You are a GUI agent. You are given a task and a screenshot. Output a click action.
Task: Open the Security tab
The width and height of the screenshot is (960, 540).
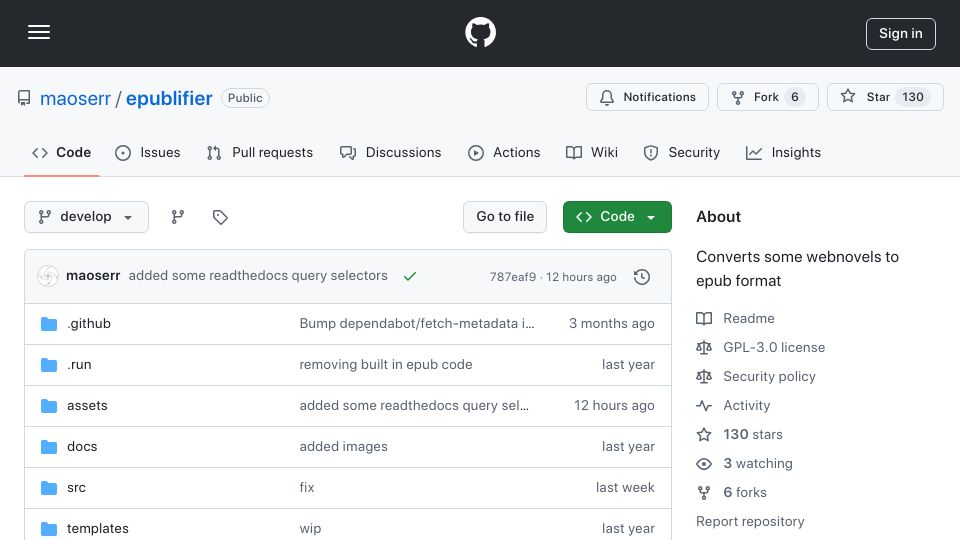pyautogui.click(x=681, y=152)
